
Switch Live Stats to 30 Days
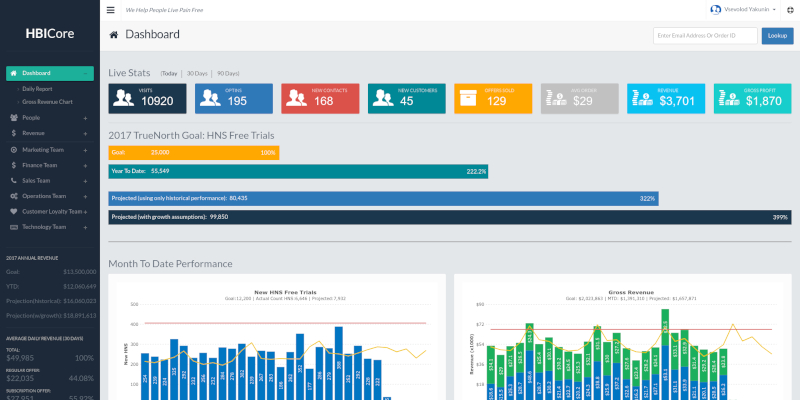tap(197, 73)
